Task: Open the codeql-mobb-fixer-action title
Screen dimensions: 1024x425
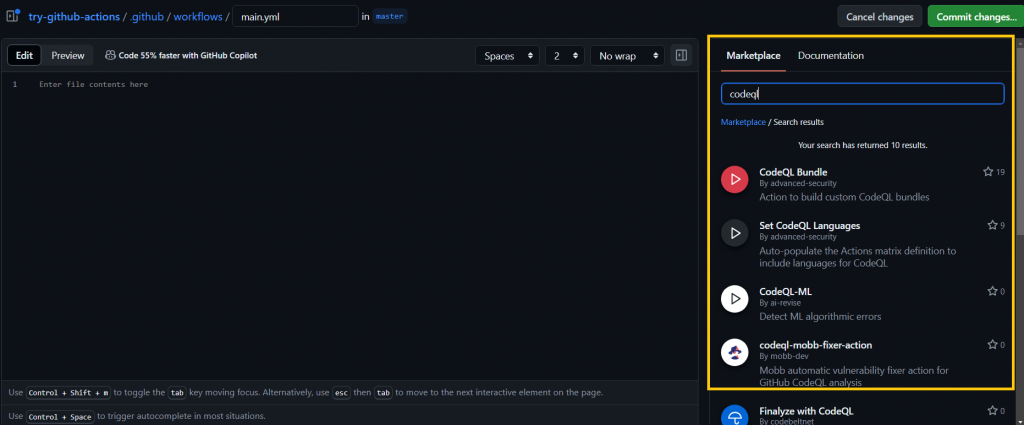Action: [x=816, y=345]
